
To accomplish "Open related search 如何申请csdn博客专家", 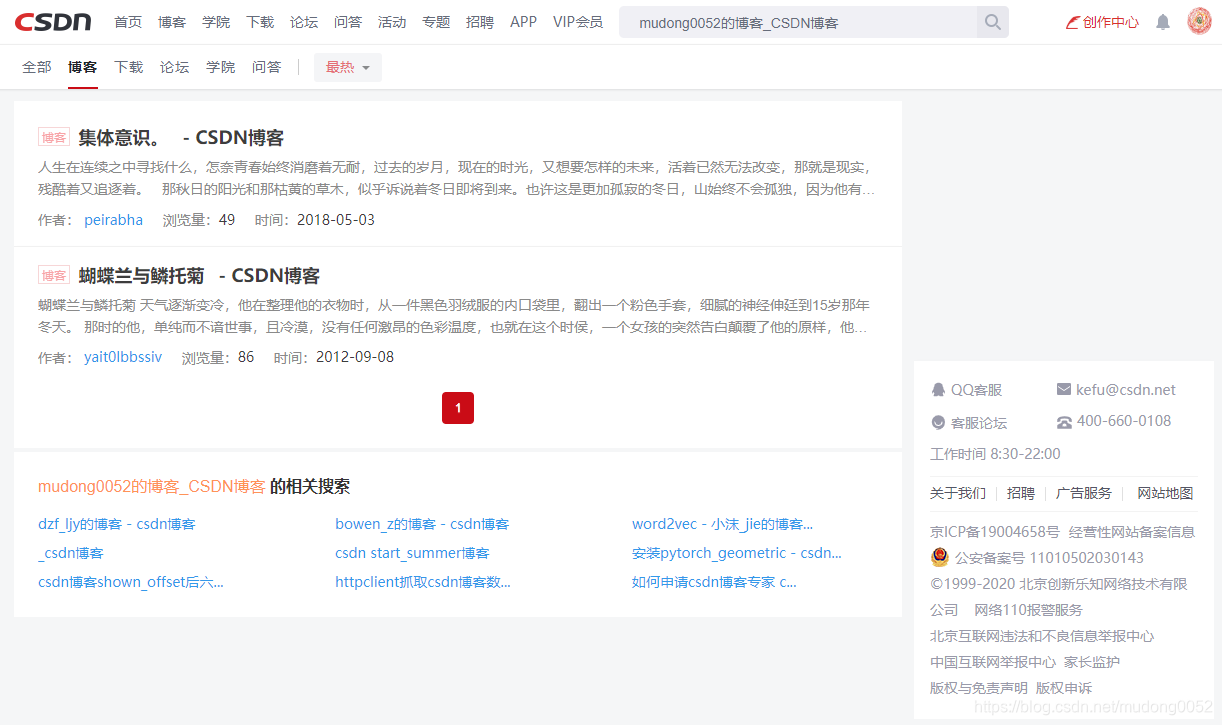I will click(715, 582).
